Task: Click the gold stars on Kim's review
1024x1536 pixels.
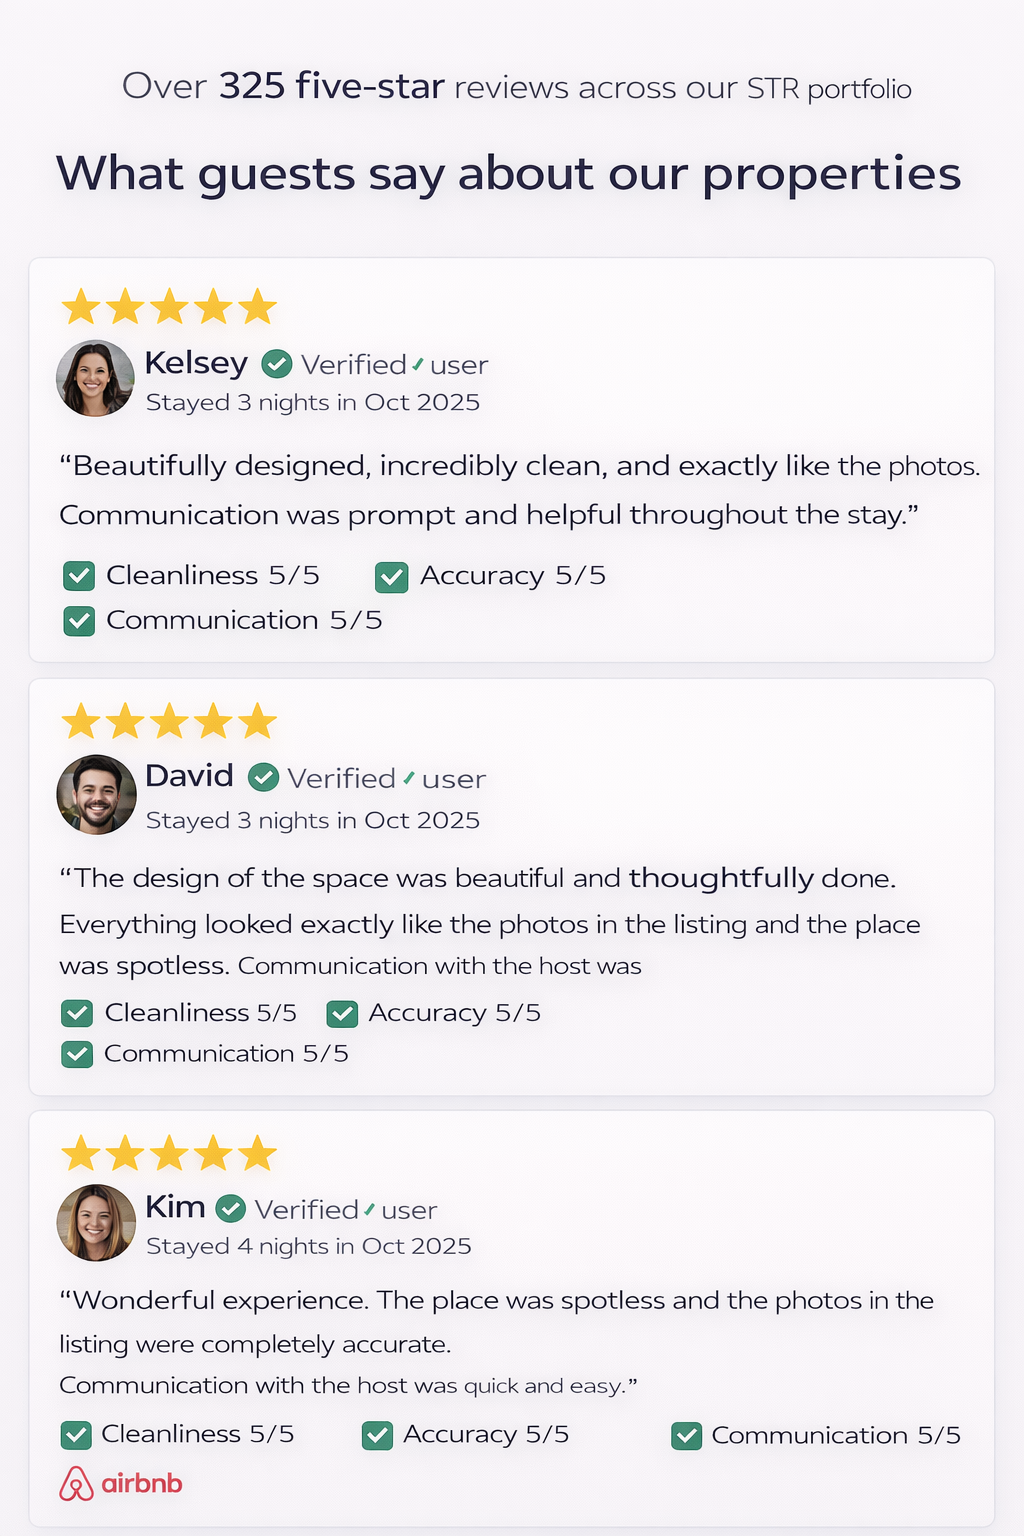Action: tap(169, 1154)
